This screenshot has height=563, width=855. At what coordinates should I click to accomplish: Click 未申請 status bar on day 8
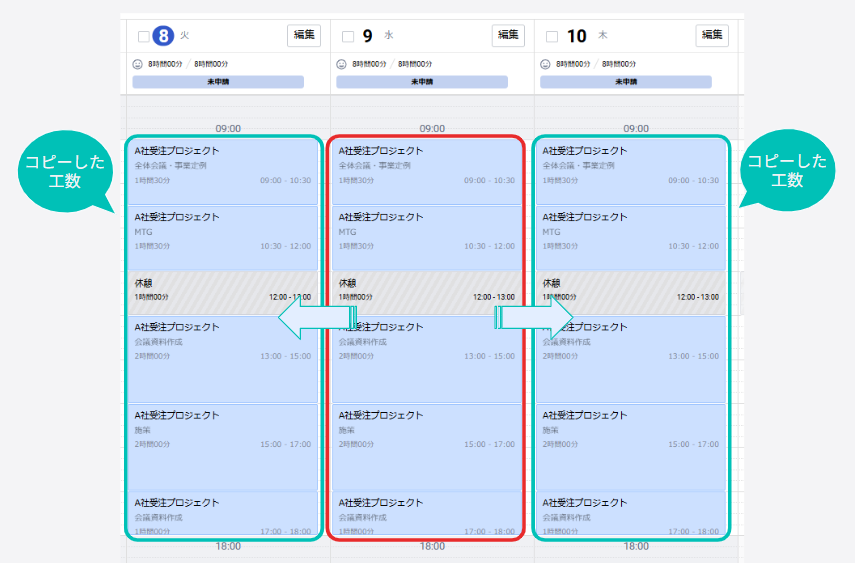click(218, 82)
